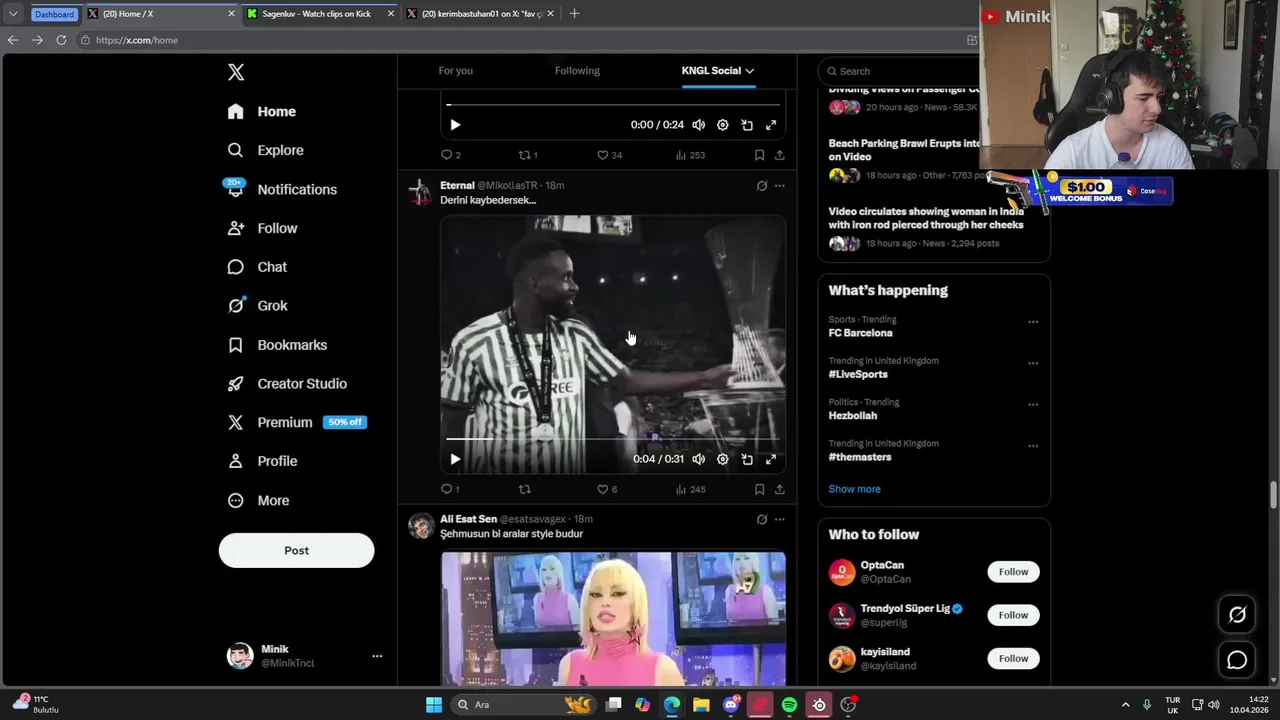This screenshot has width=1280, height=720.
Task: Open FC Barcelona trend options
Action: [1033, 322]
